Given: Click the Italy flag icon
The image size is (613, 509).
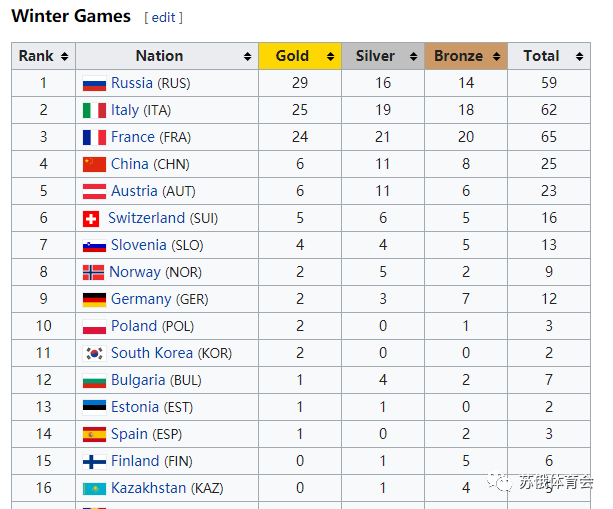Looking at the screenshot, I should 94,111.
